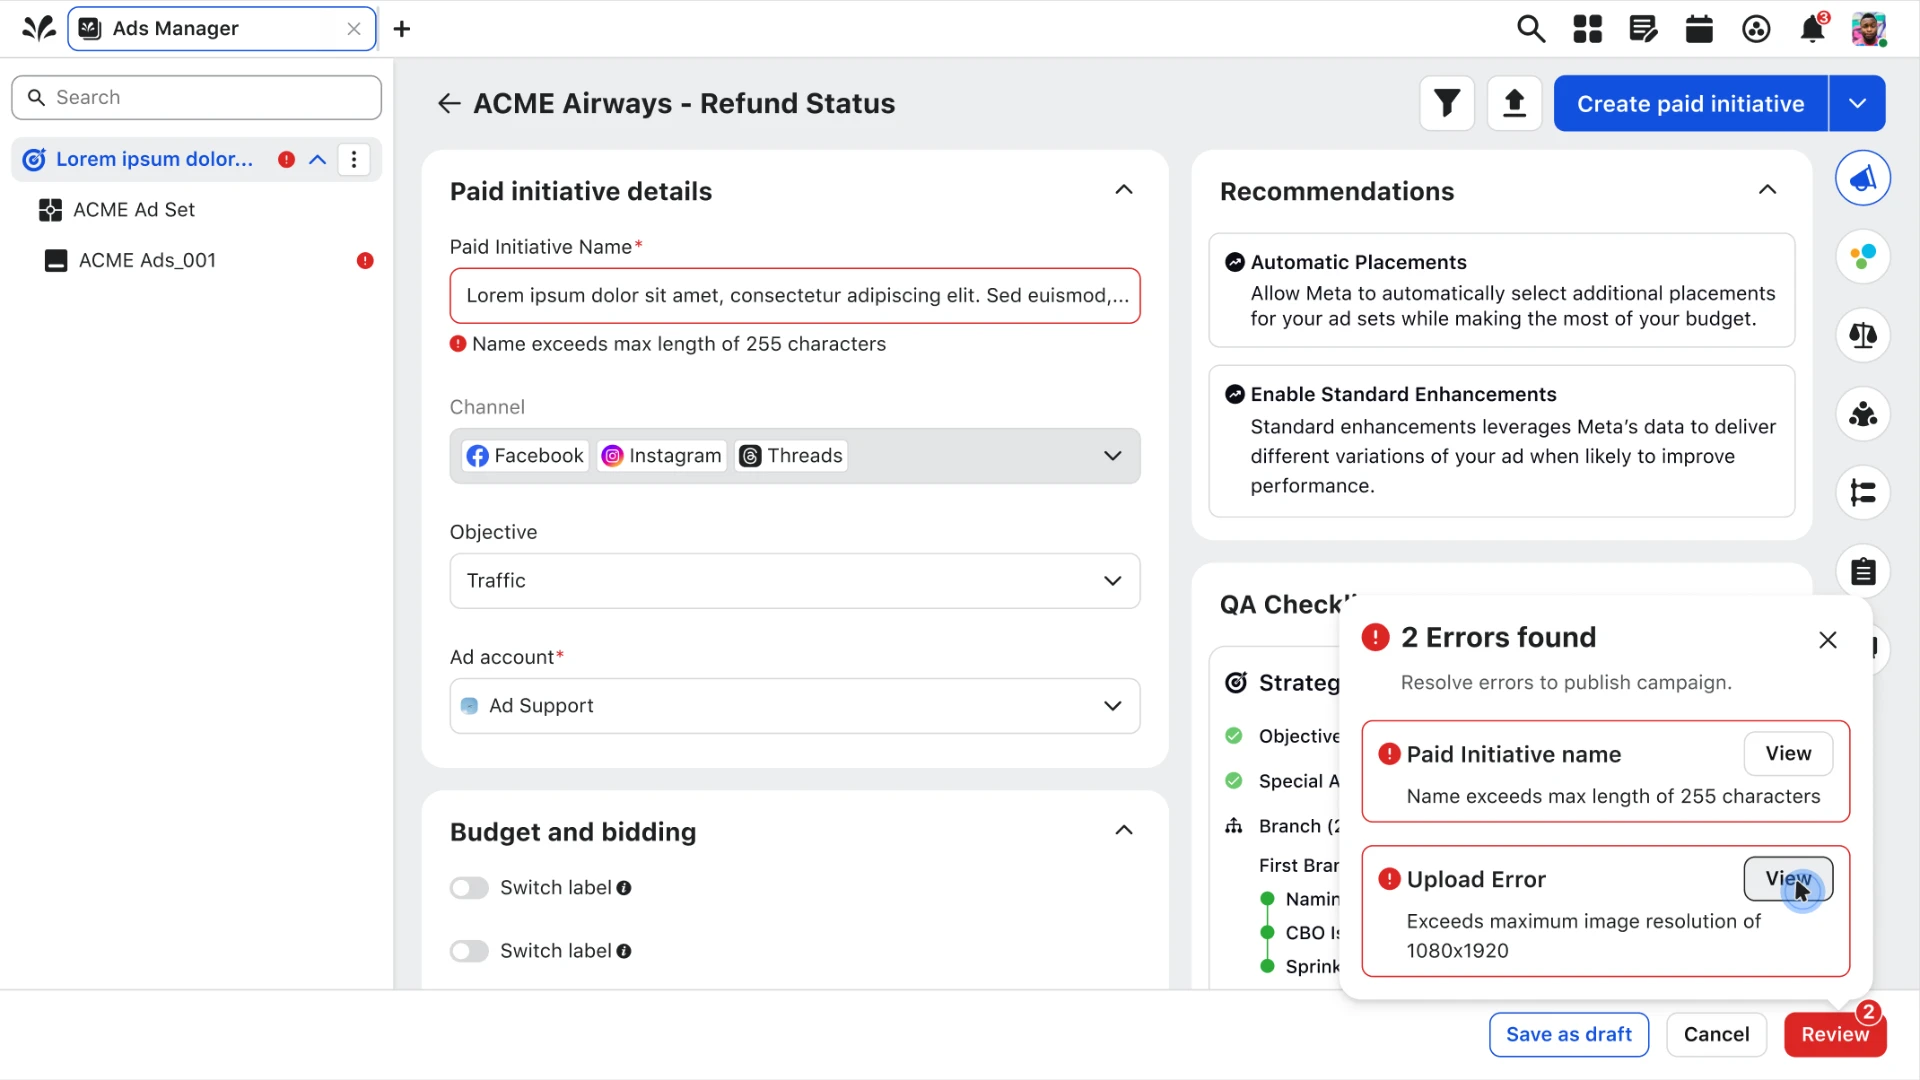Click the sidebar Search field
This screenshot has width=1920, height=1080.
click(196, 97)
